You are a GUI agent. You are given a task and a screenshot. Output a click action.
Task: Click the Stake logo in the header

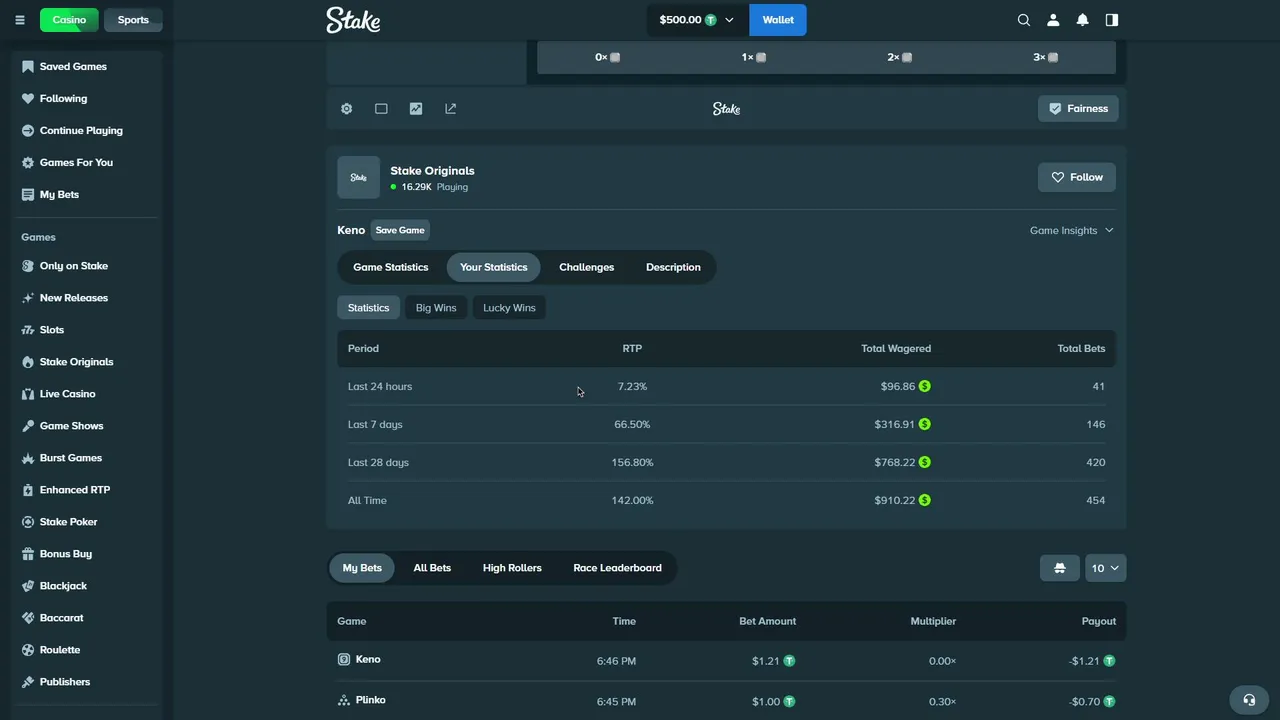(x=353, y=20)
